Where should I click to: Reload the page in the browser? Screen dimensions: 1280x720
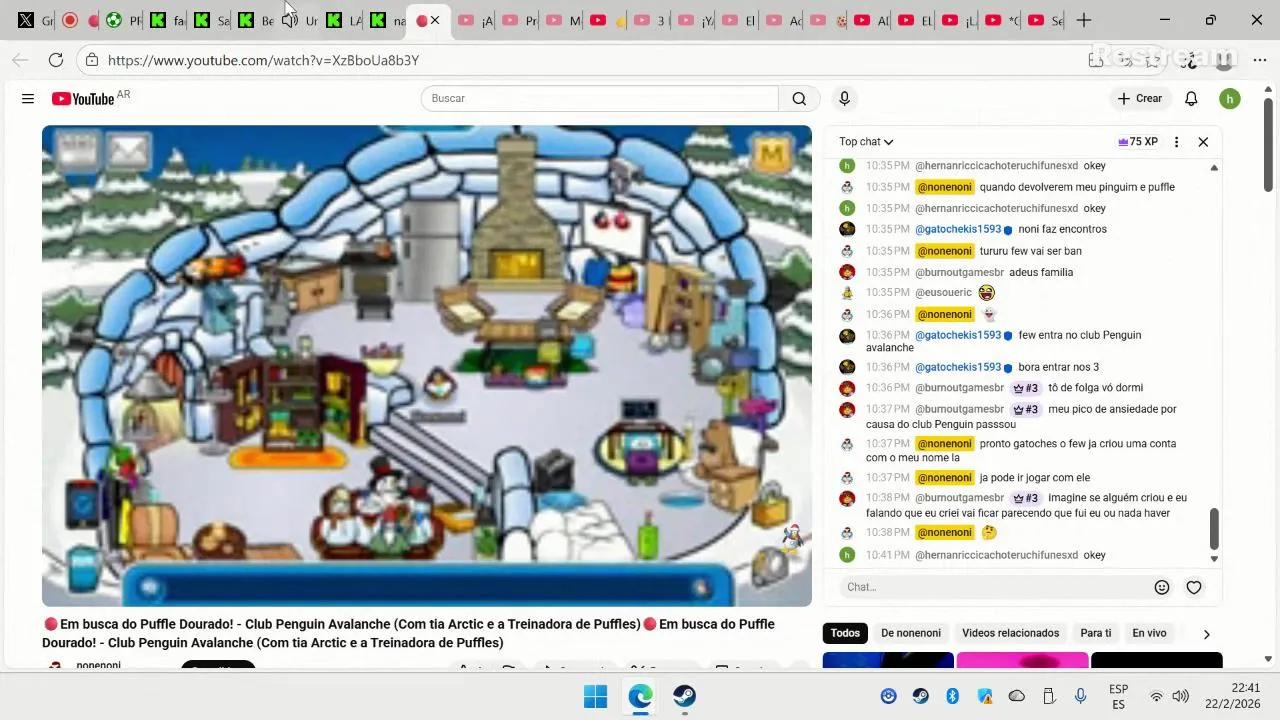coord(56,60)
